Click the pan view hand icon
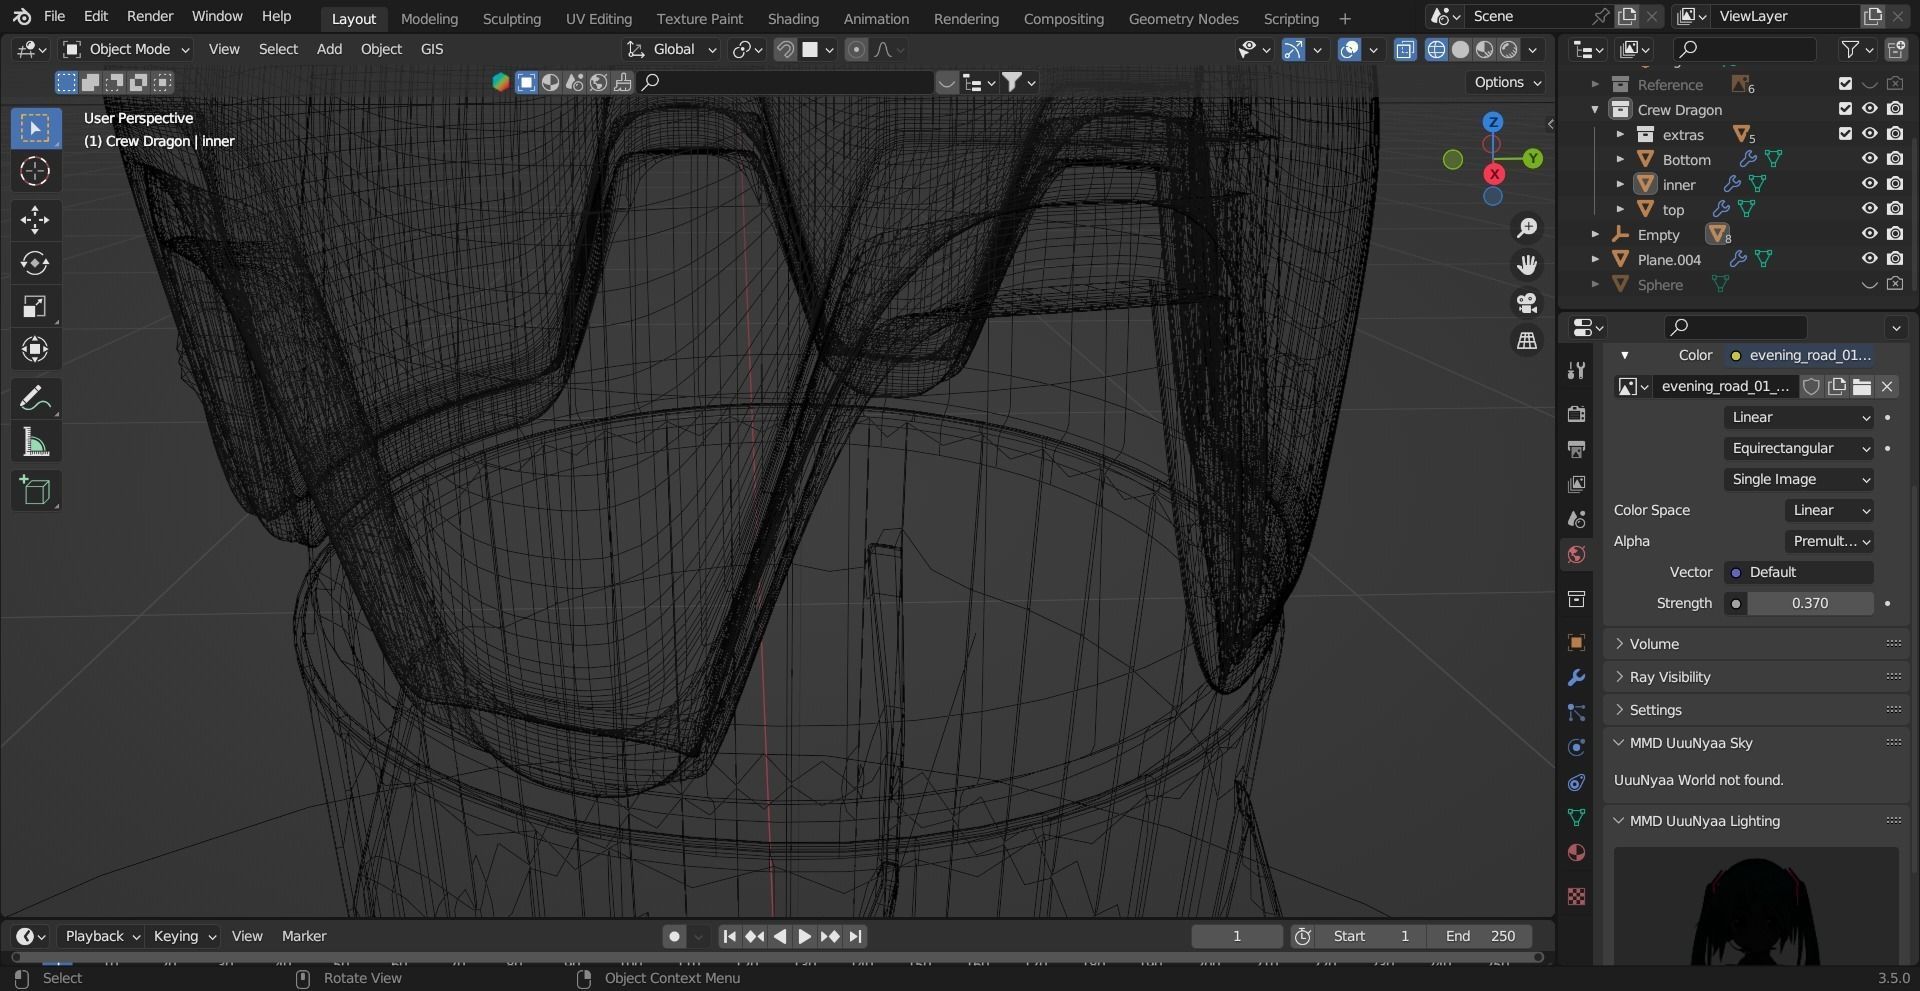 point(1527,265)
